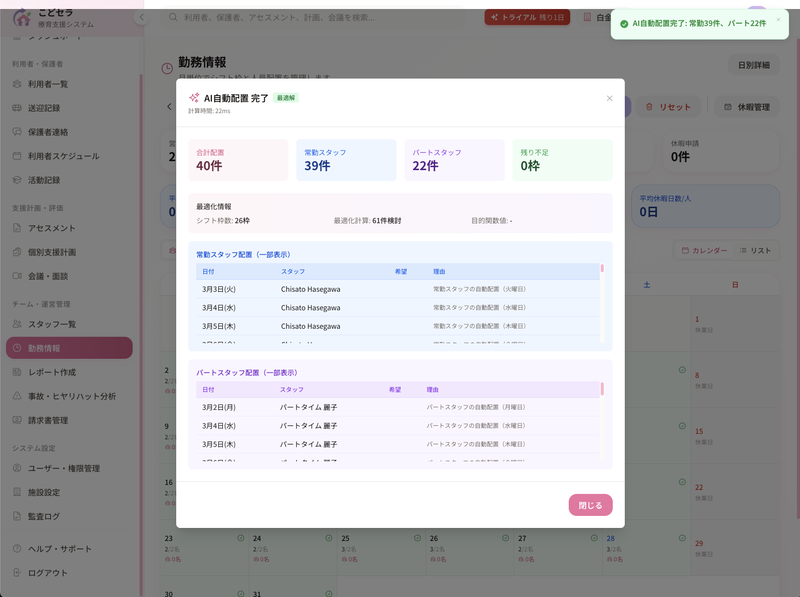
Task: Click シフト枠数: 26枠 text
Action: pos(223,221)
